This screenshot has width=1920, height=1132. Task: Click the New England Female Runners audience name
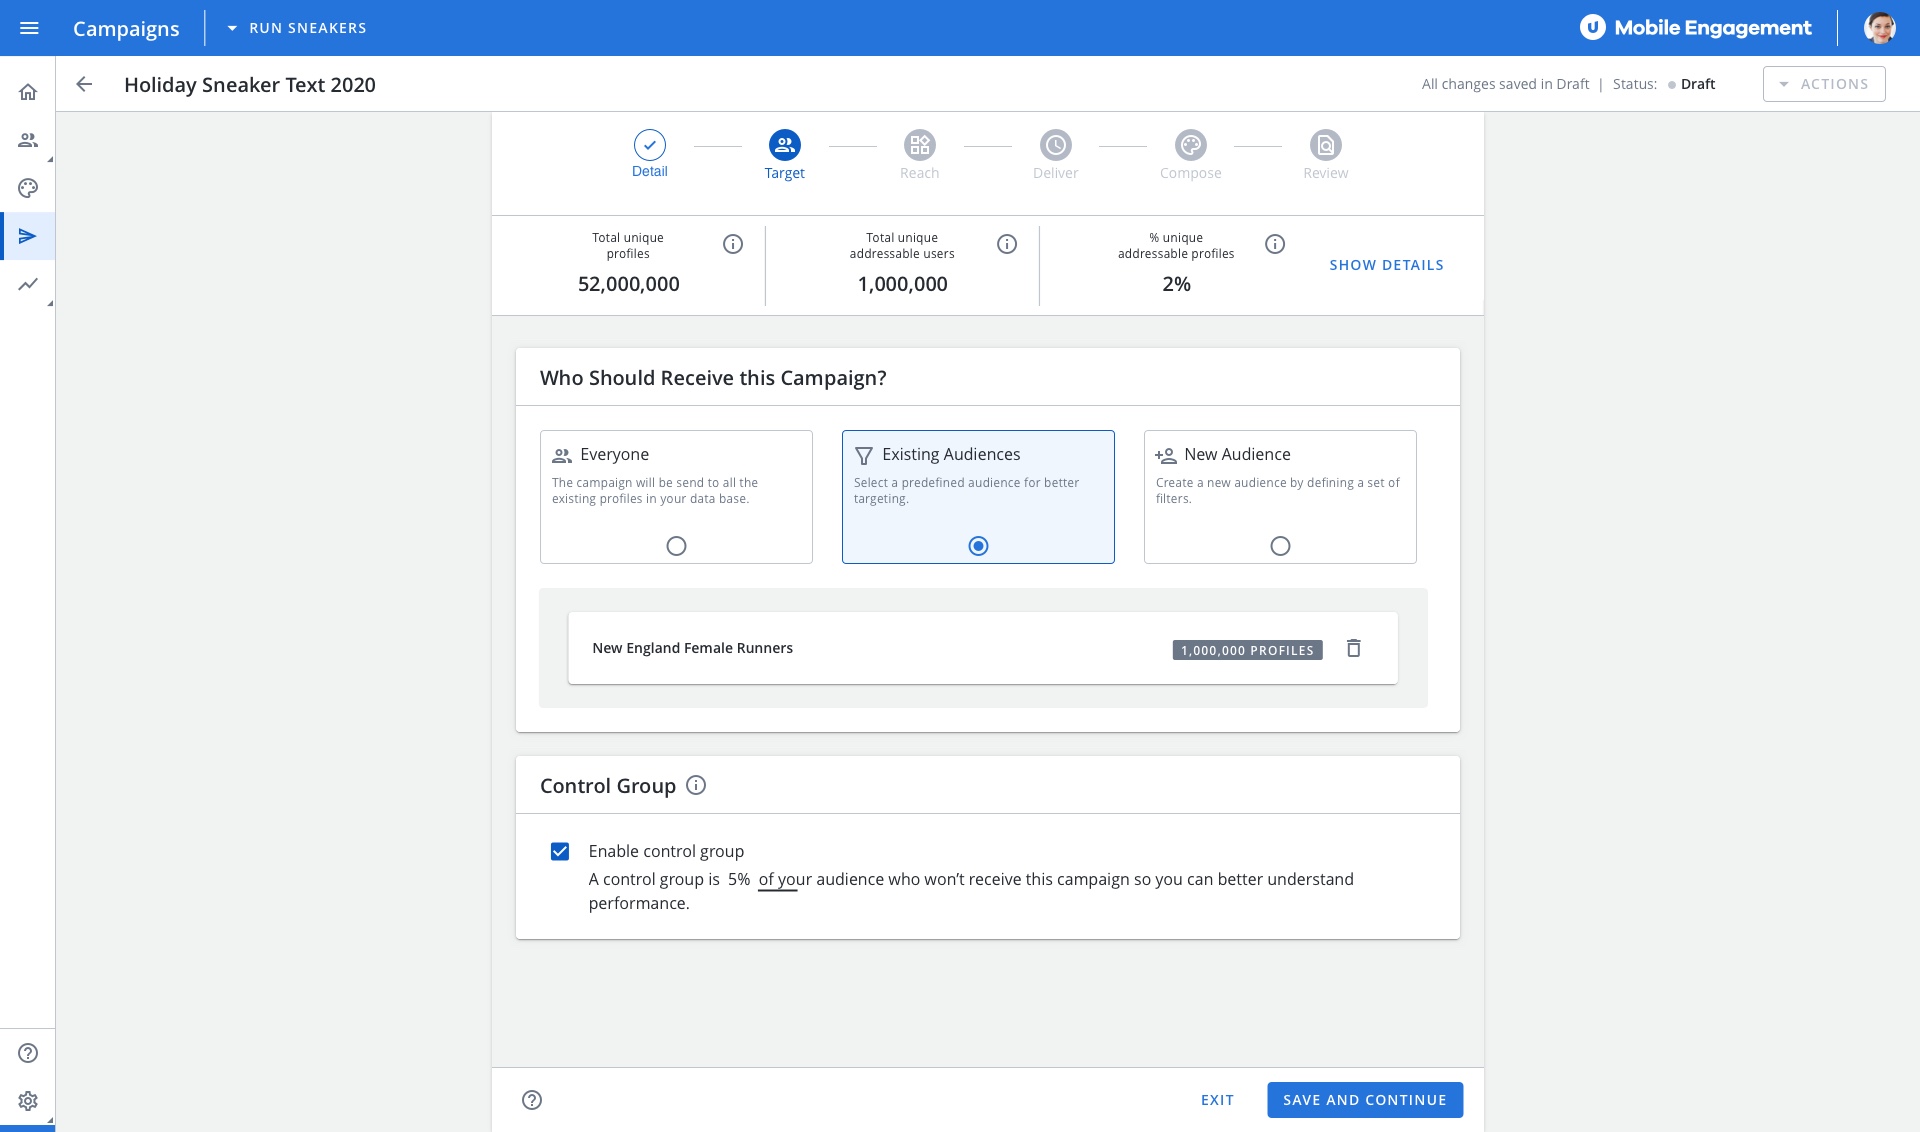pos(692,648)
